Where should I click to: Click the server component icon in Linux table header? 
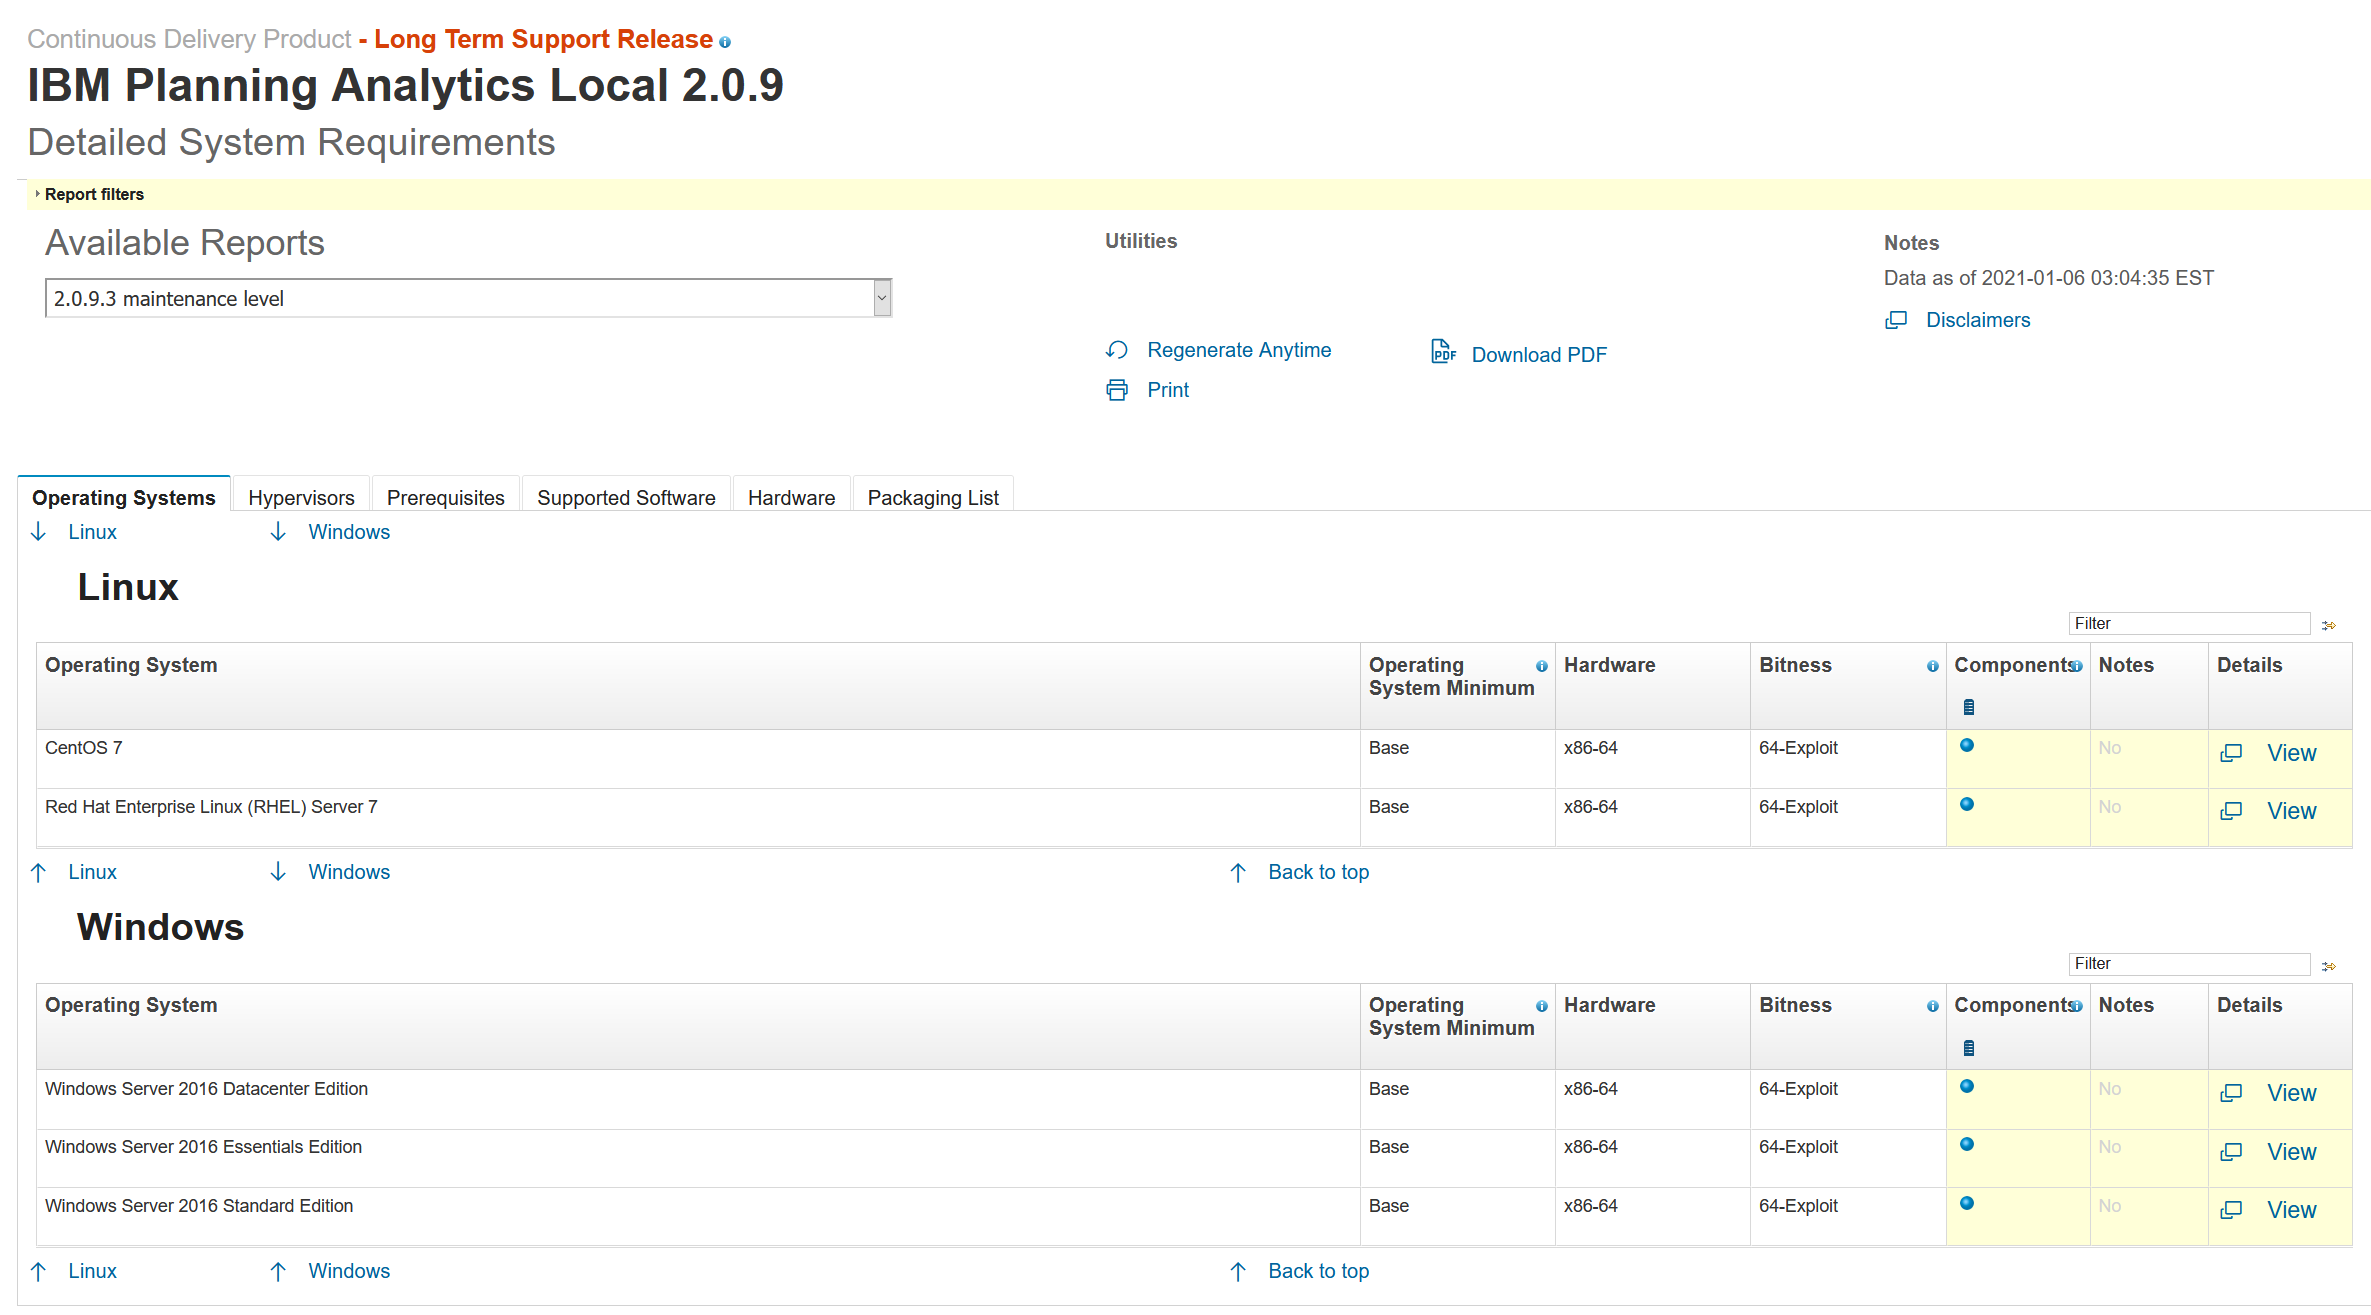[x=1969, y=707]
